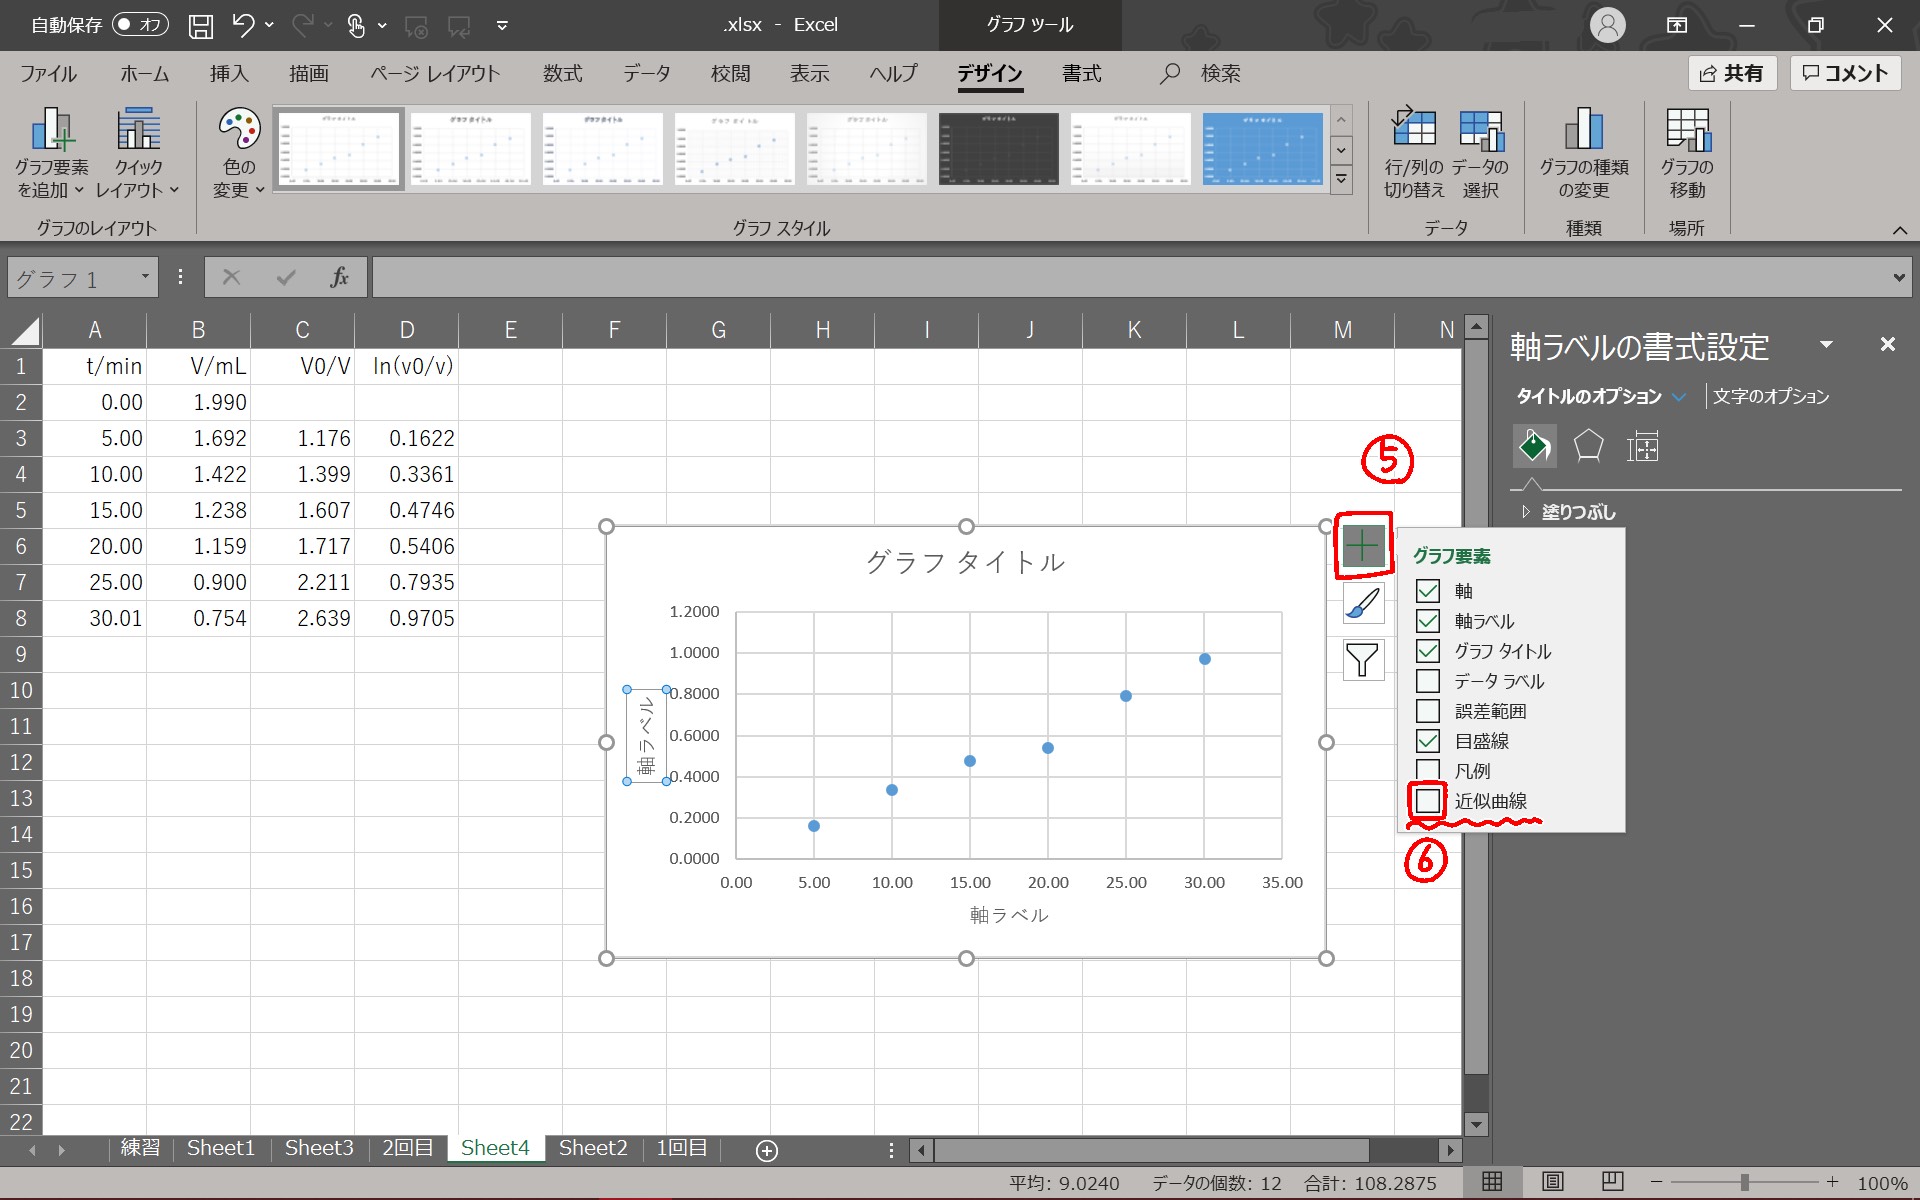Open the chart filters funnel button

click(x=1362, y=660)
